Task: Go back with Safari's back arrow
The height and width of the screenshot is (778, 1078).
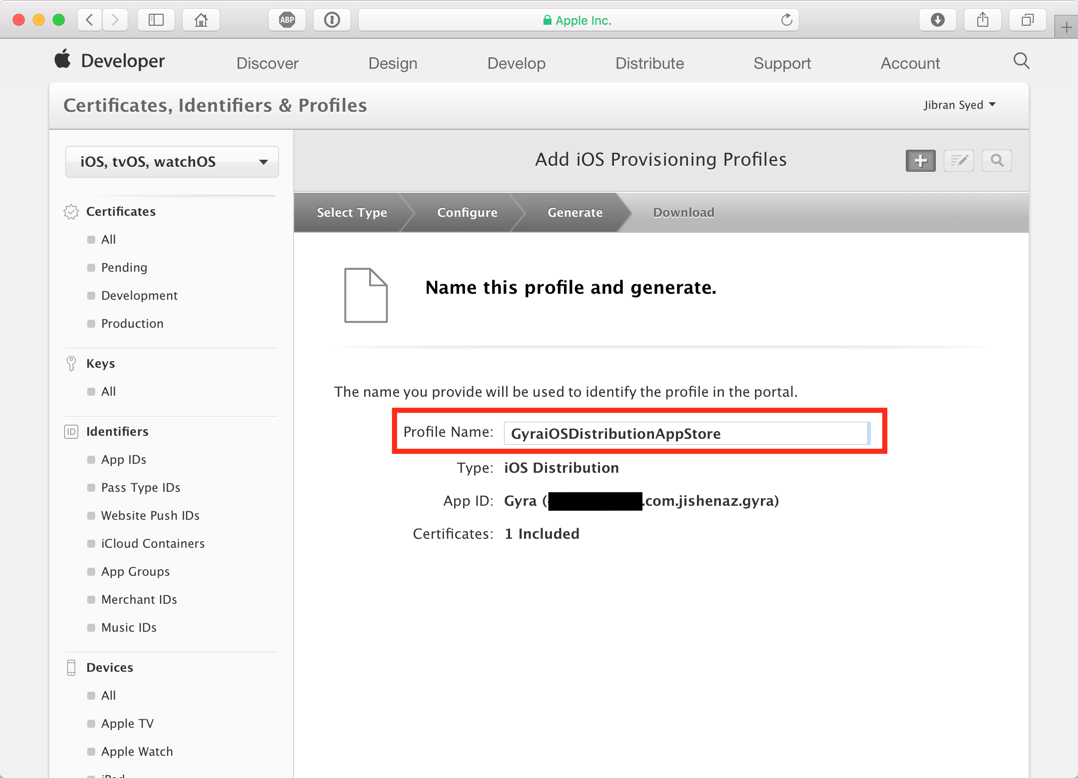Action: (90, 20)
